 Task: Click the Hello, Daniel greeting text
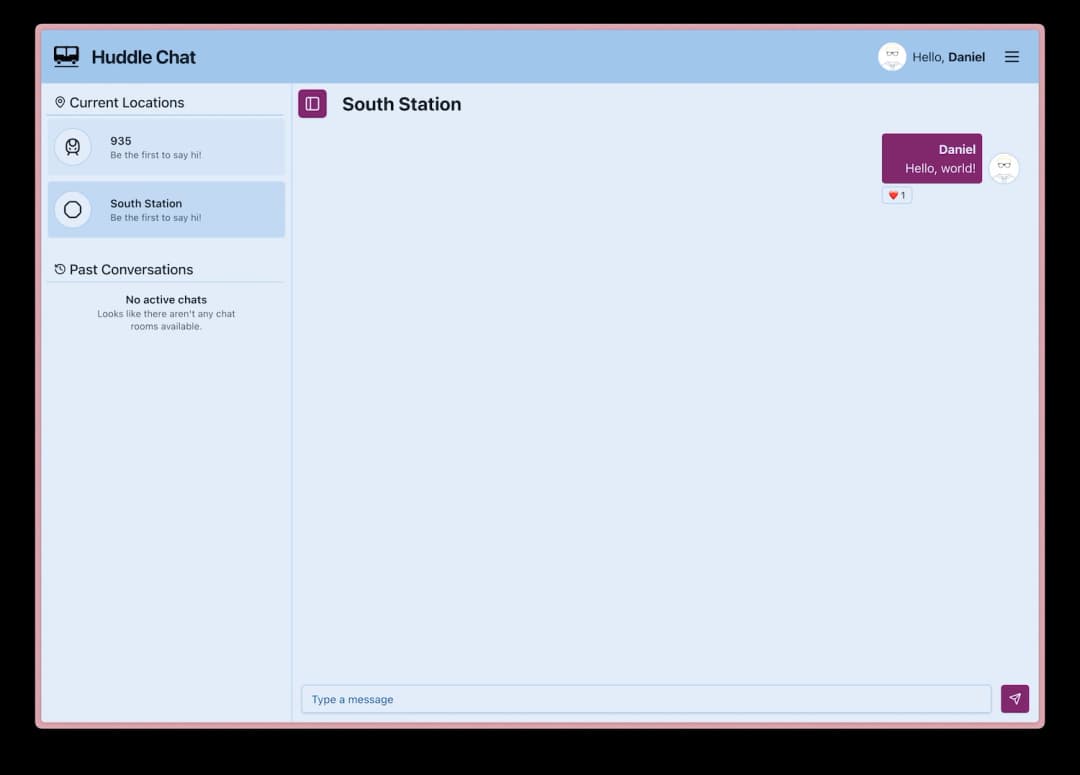(x=948, y=57)
